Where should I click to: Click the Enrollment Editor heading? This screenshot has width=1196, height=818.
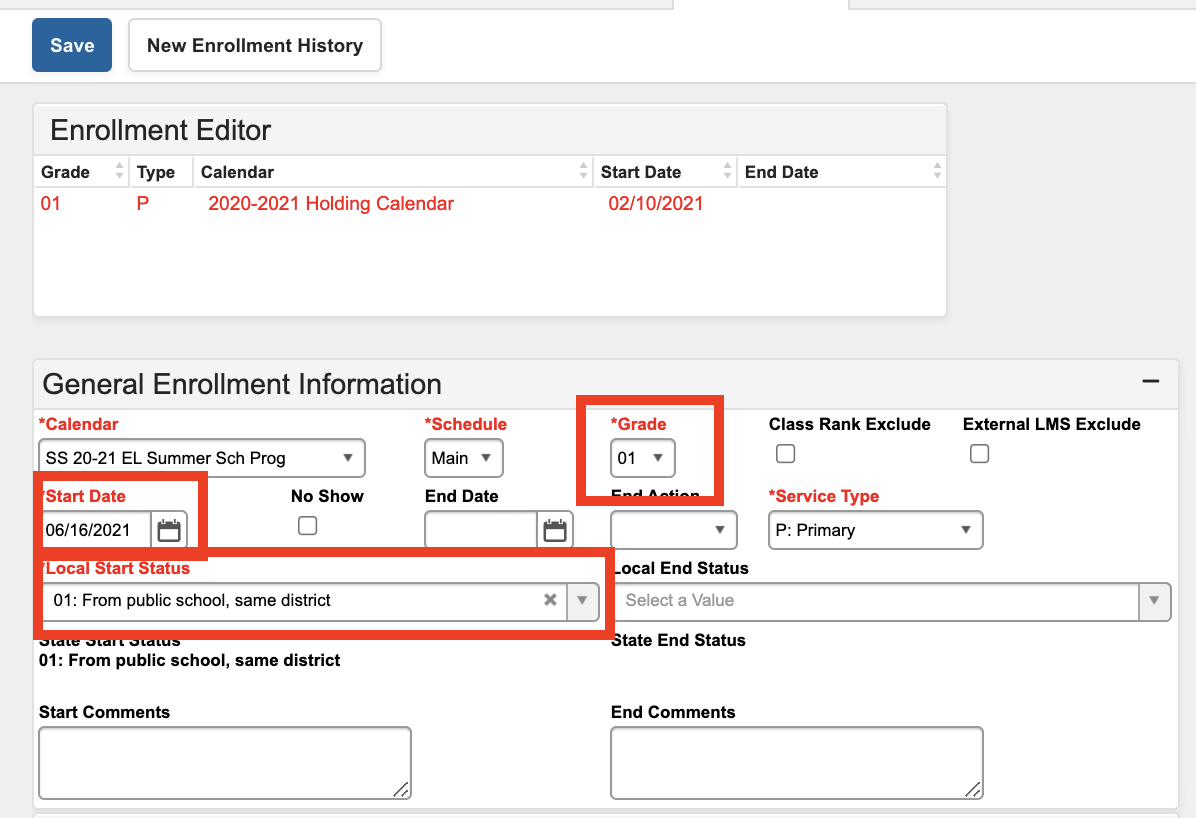click(160, 130)
